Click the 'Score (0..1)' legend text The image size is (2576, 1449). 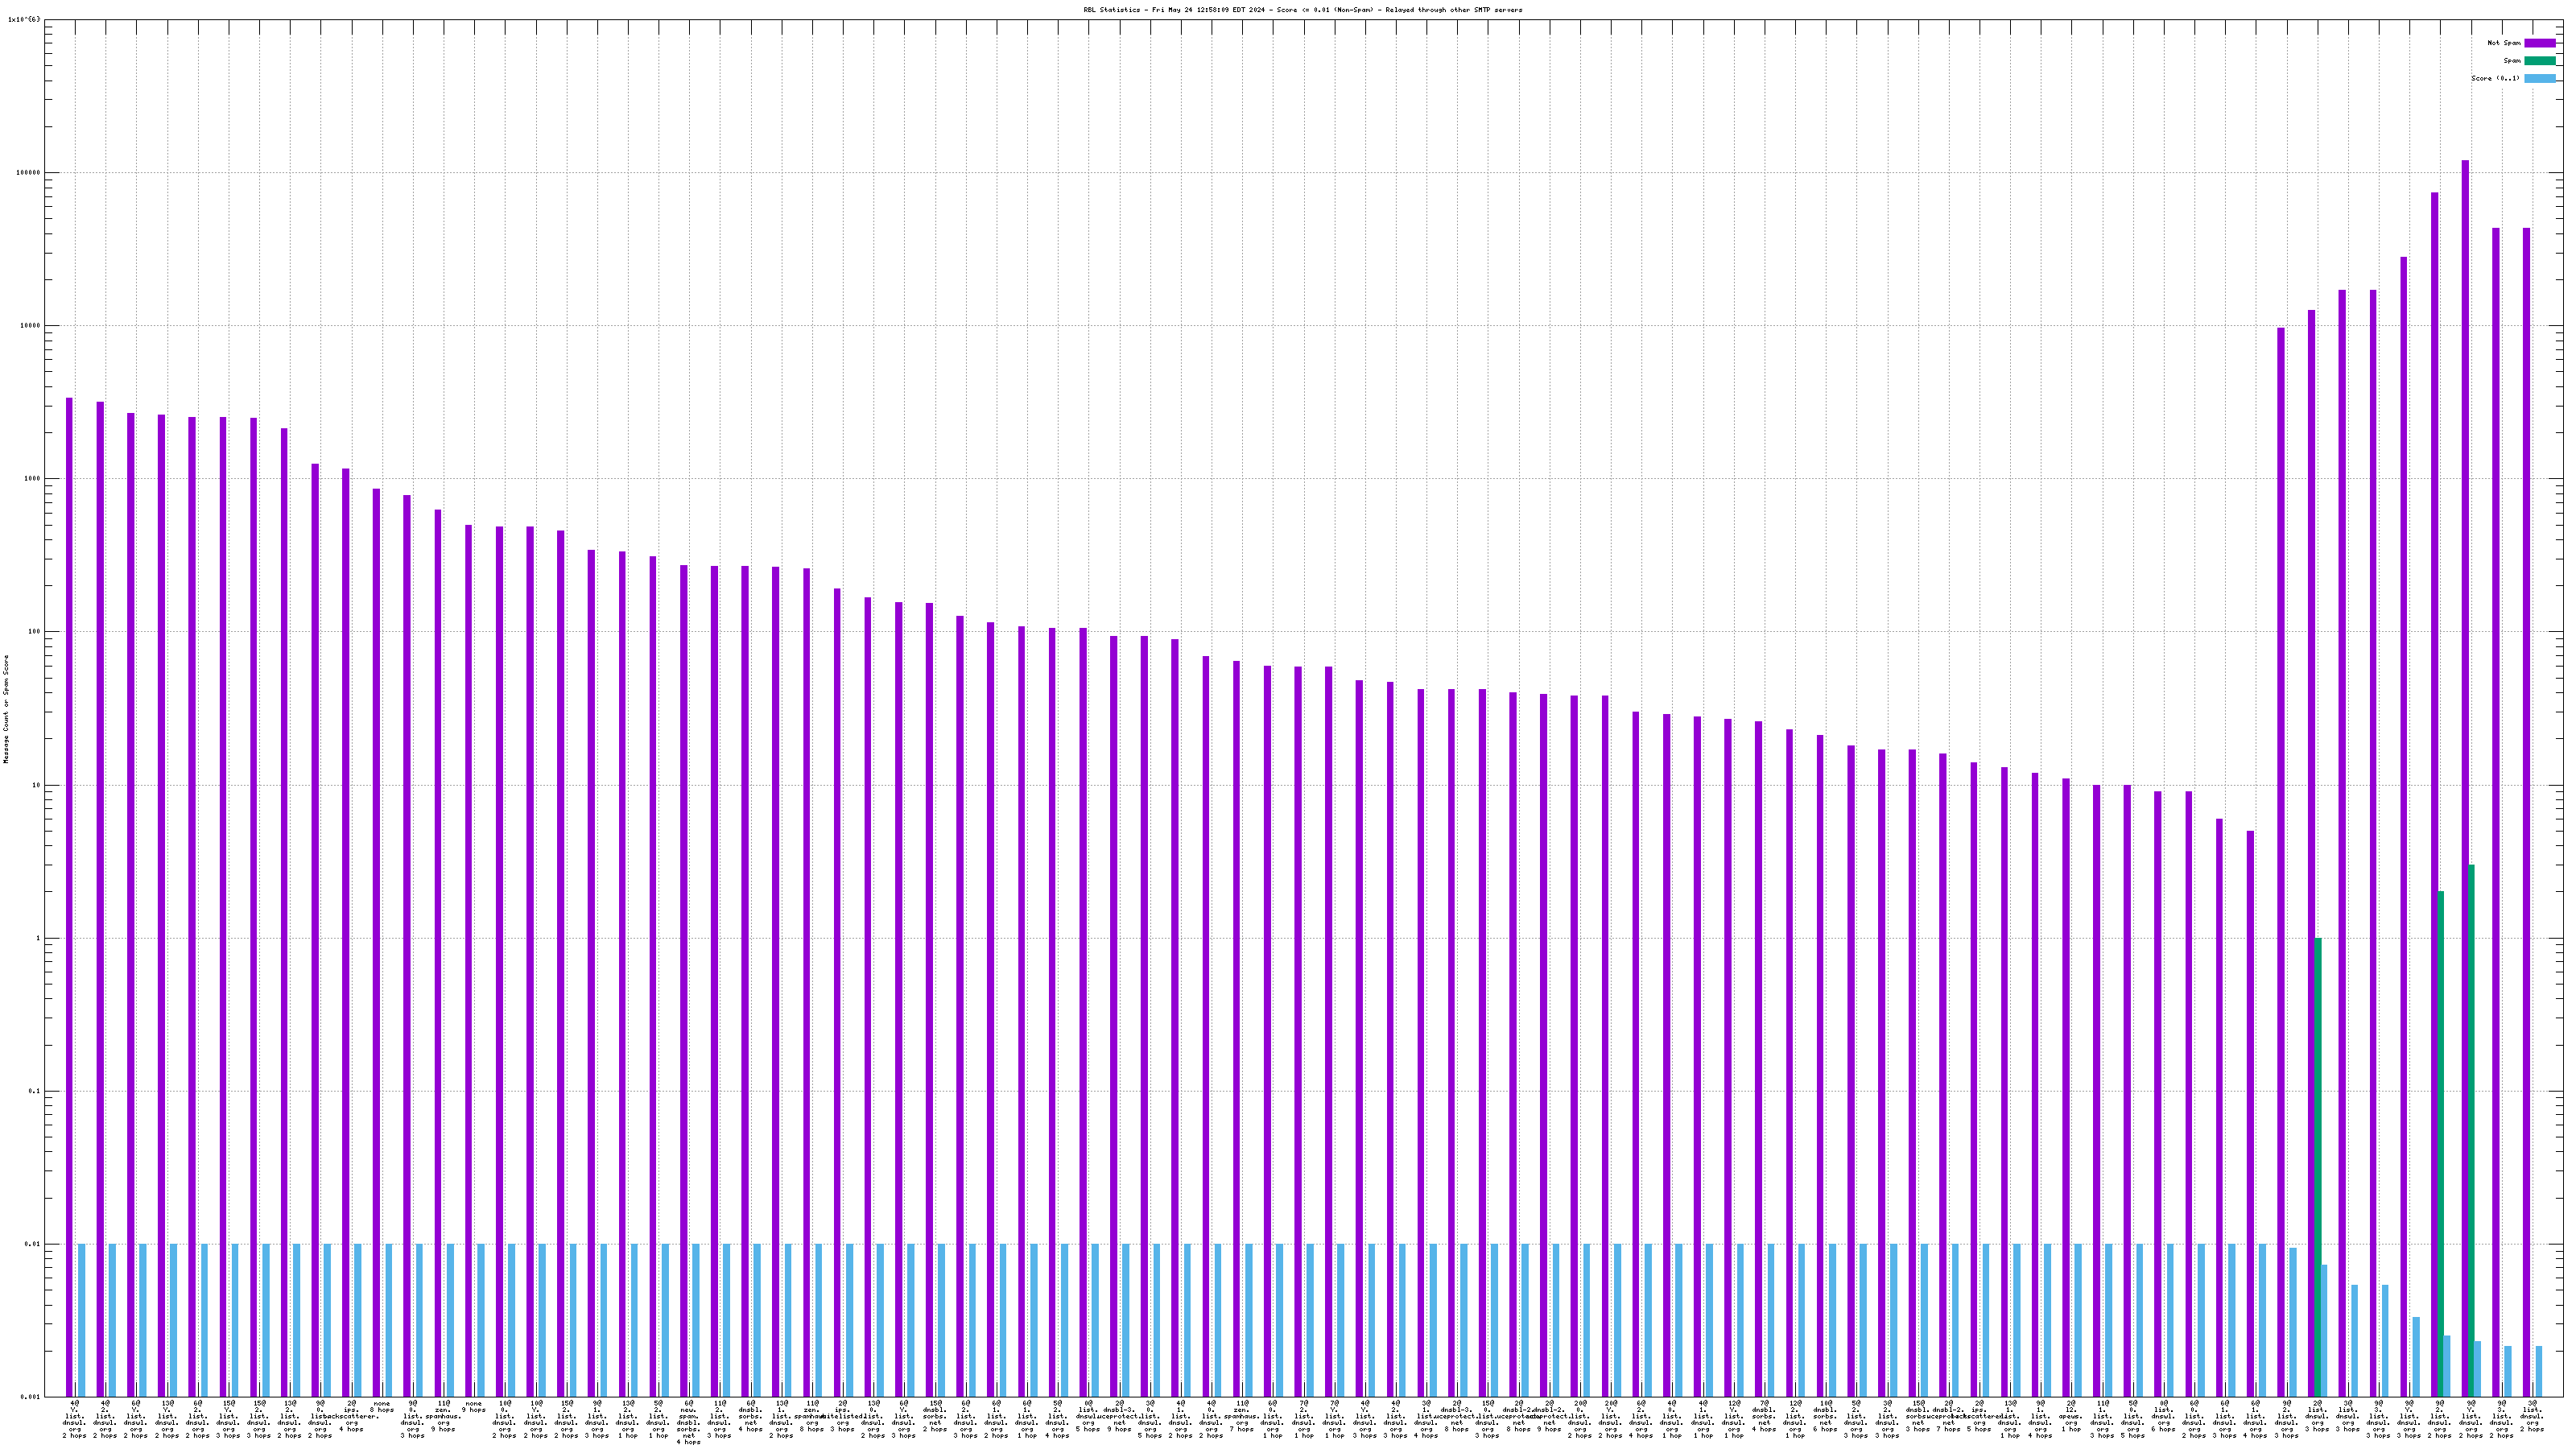point(2495,78)
